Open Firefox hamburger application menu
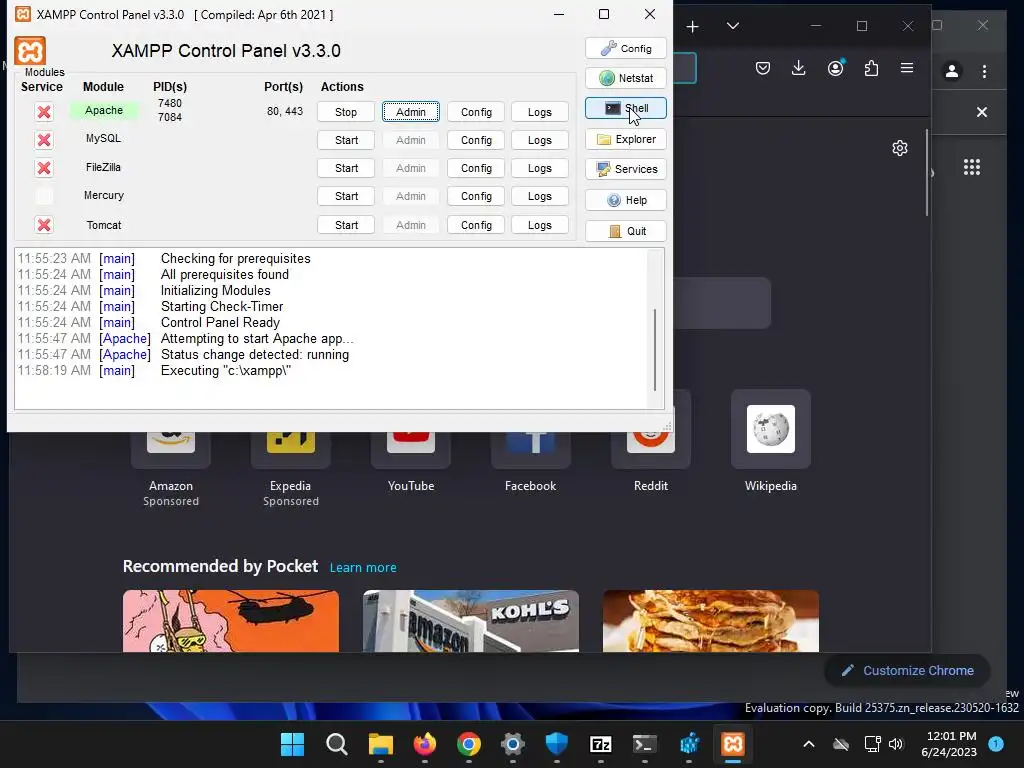The height and width of the screenshot is (768, 1024). [906, 68]
